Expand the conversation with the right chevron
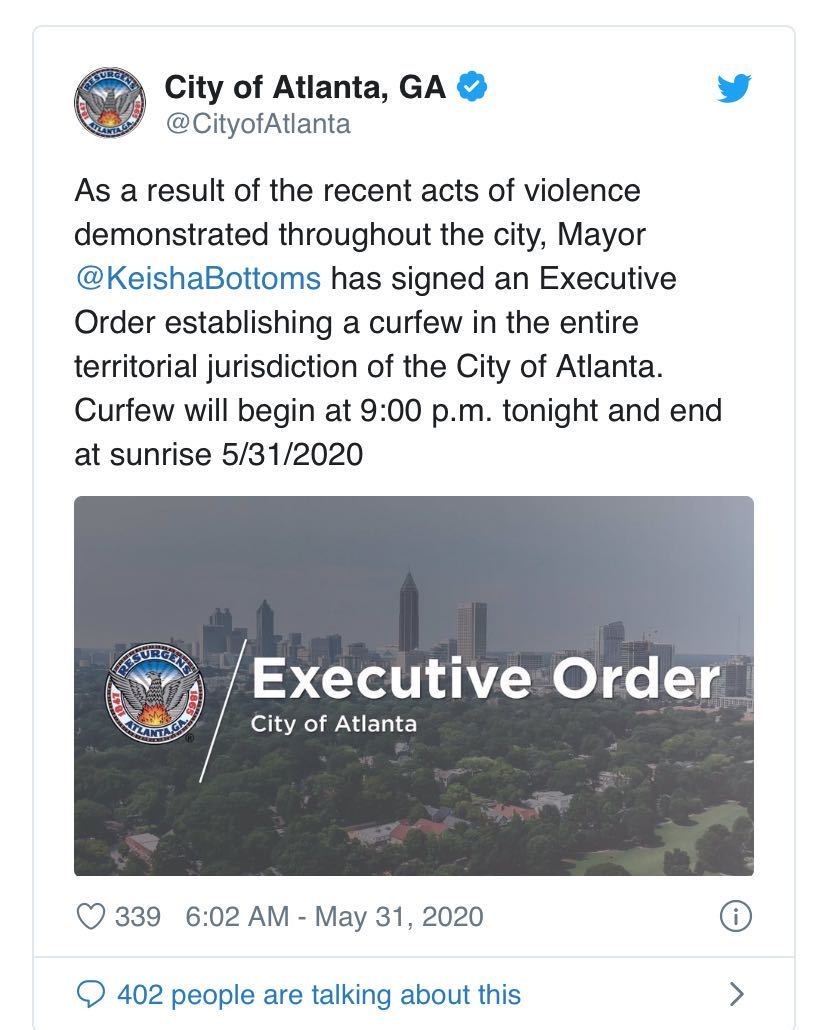 tap(736, 994)
